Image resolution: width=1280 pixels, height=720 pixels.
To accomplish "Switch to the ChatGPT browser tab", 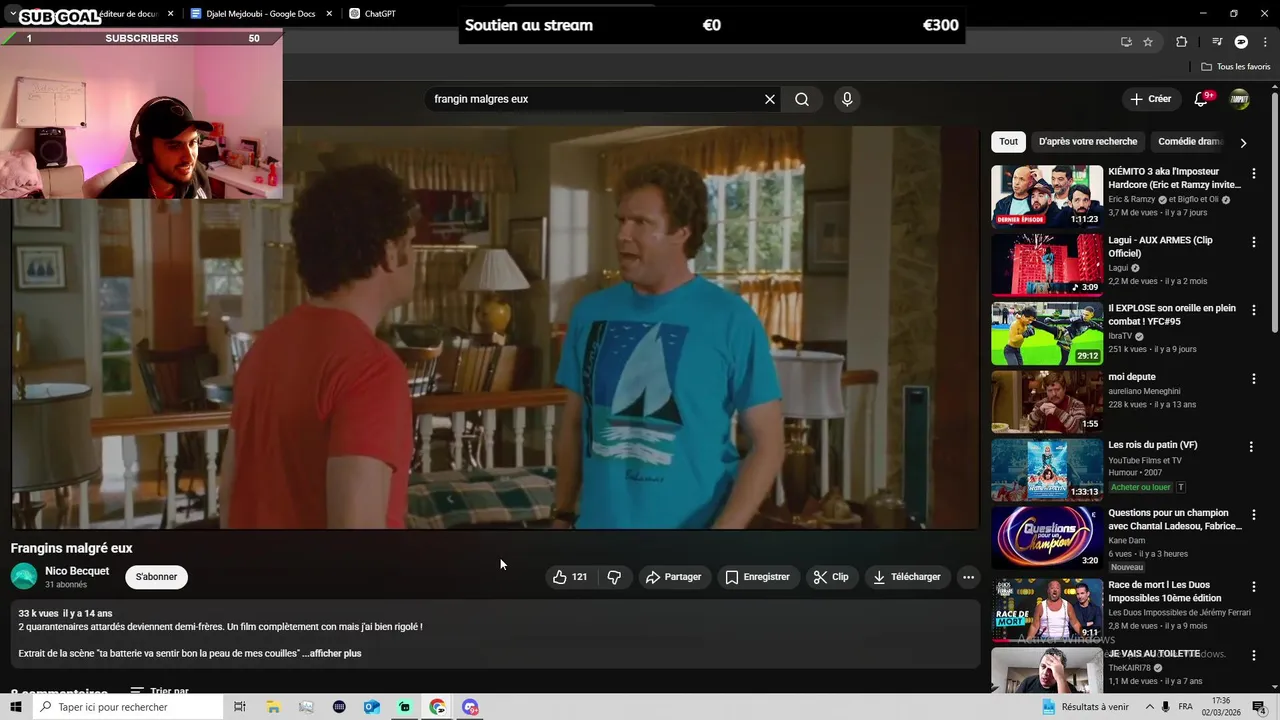I will tap(380, 14).
